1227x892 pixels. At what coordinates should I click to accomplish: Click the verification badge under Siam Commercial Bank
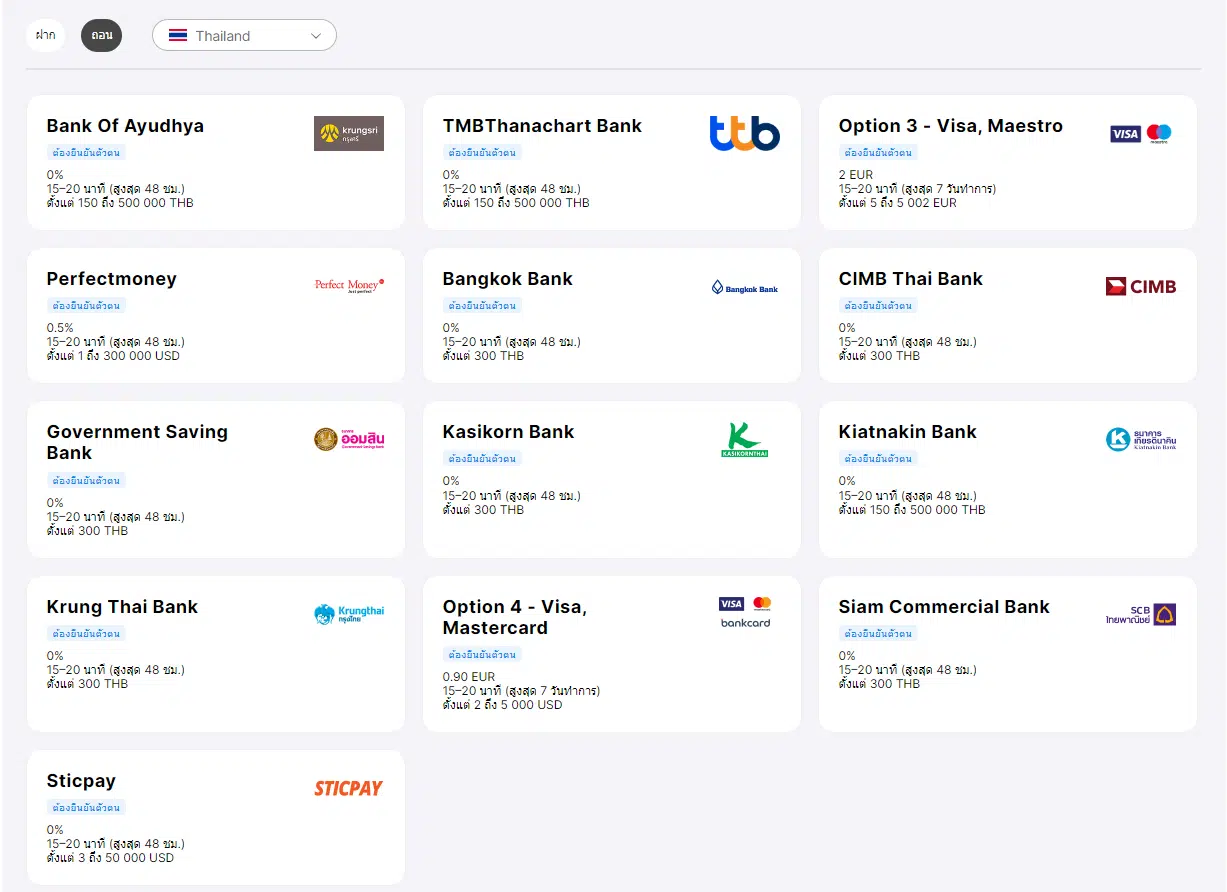coord(879,634)
